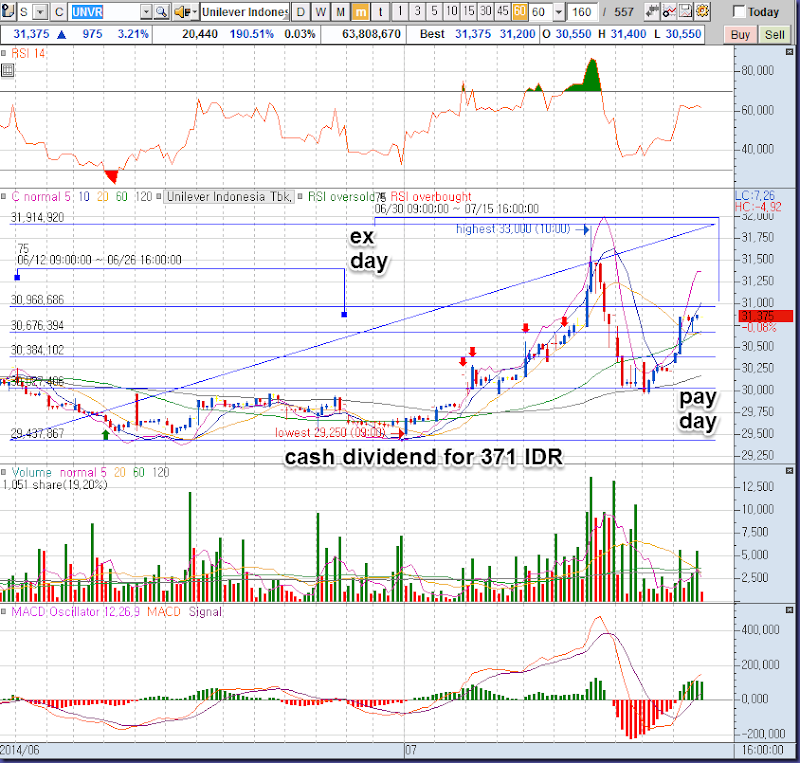Select the RSI overbought legend entry
800x763 pixels.
coord(431,196)
